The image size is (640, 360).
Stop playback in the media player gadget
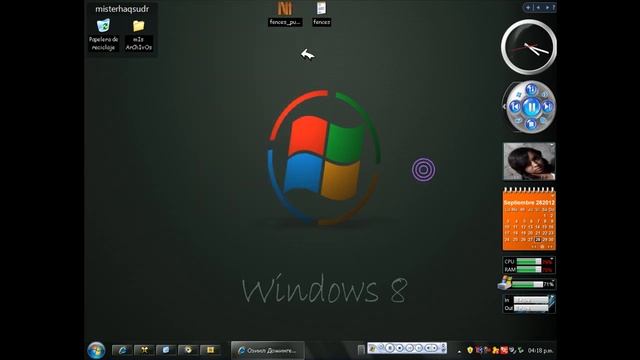pyautogui.click(x=531, y=123)
